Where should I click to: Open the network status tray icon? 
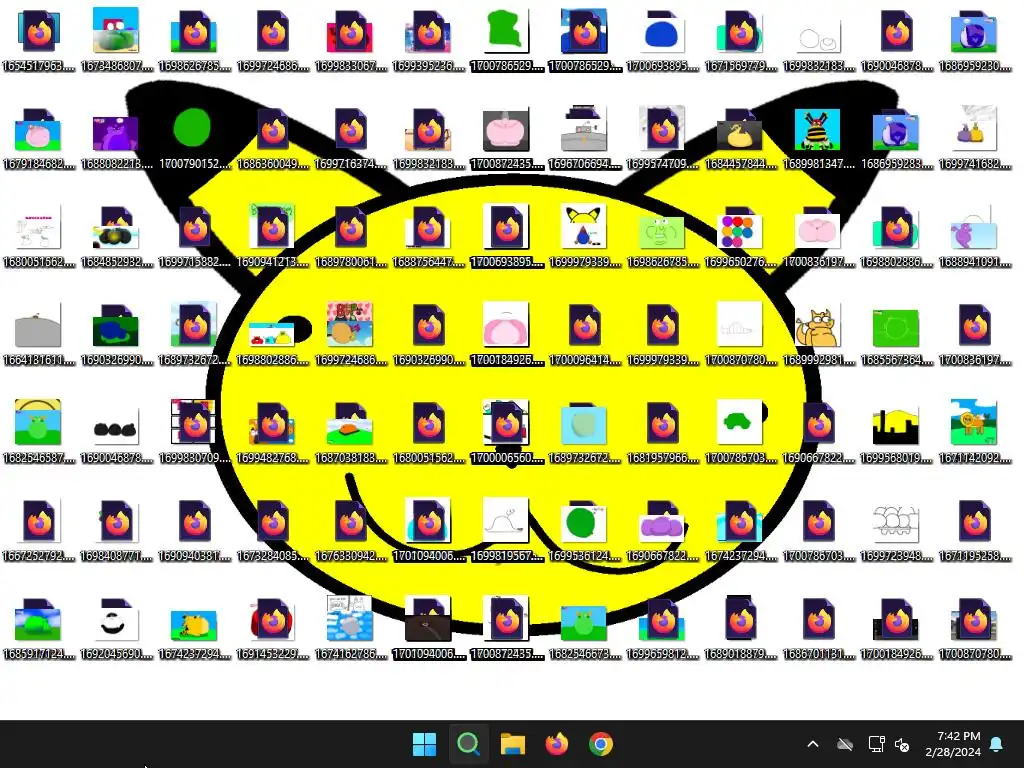876,744
